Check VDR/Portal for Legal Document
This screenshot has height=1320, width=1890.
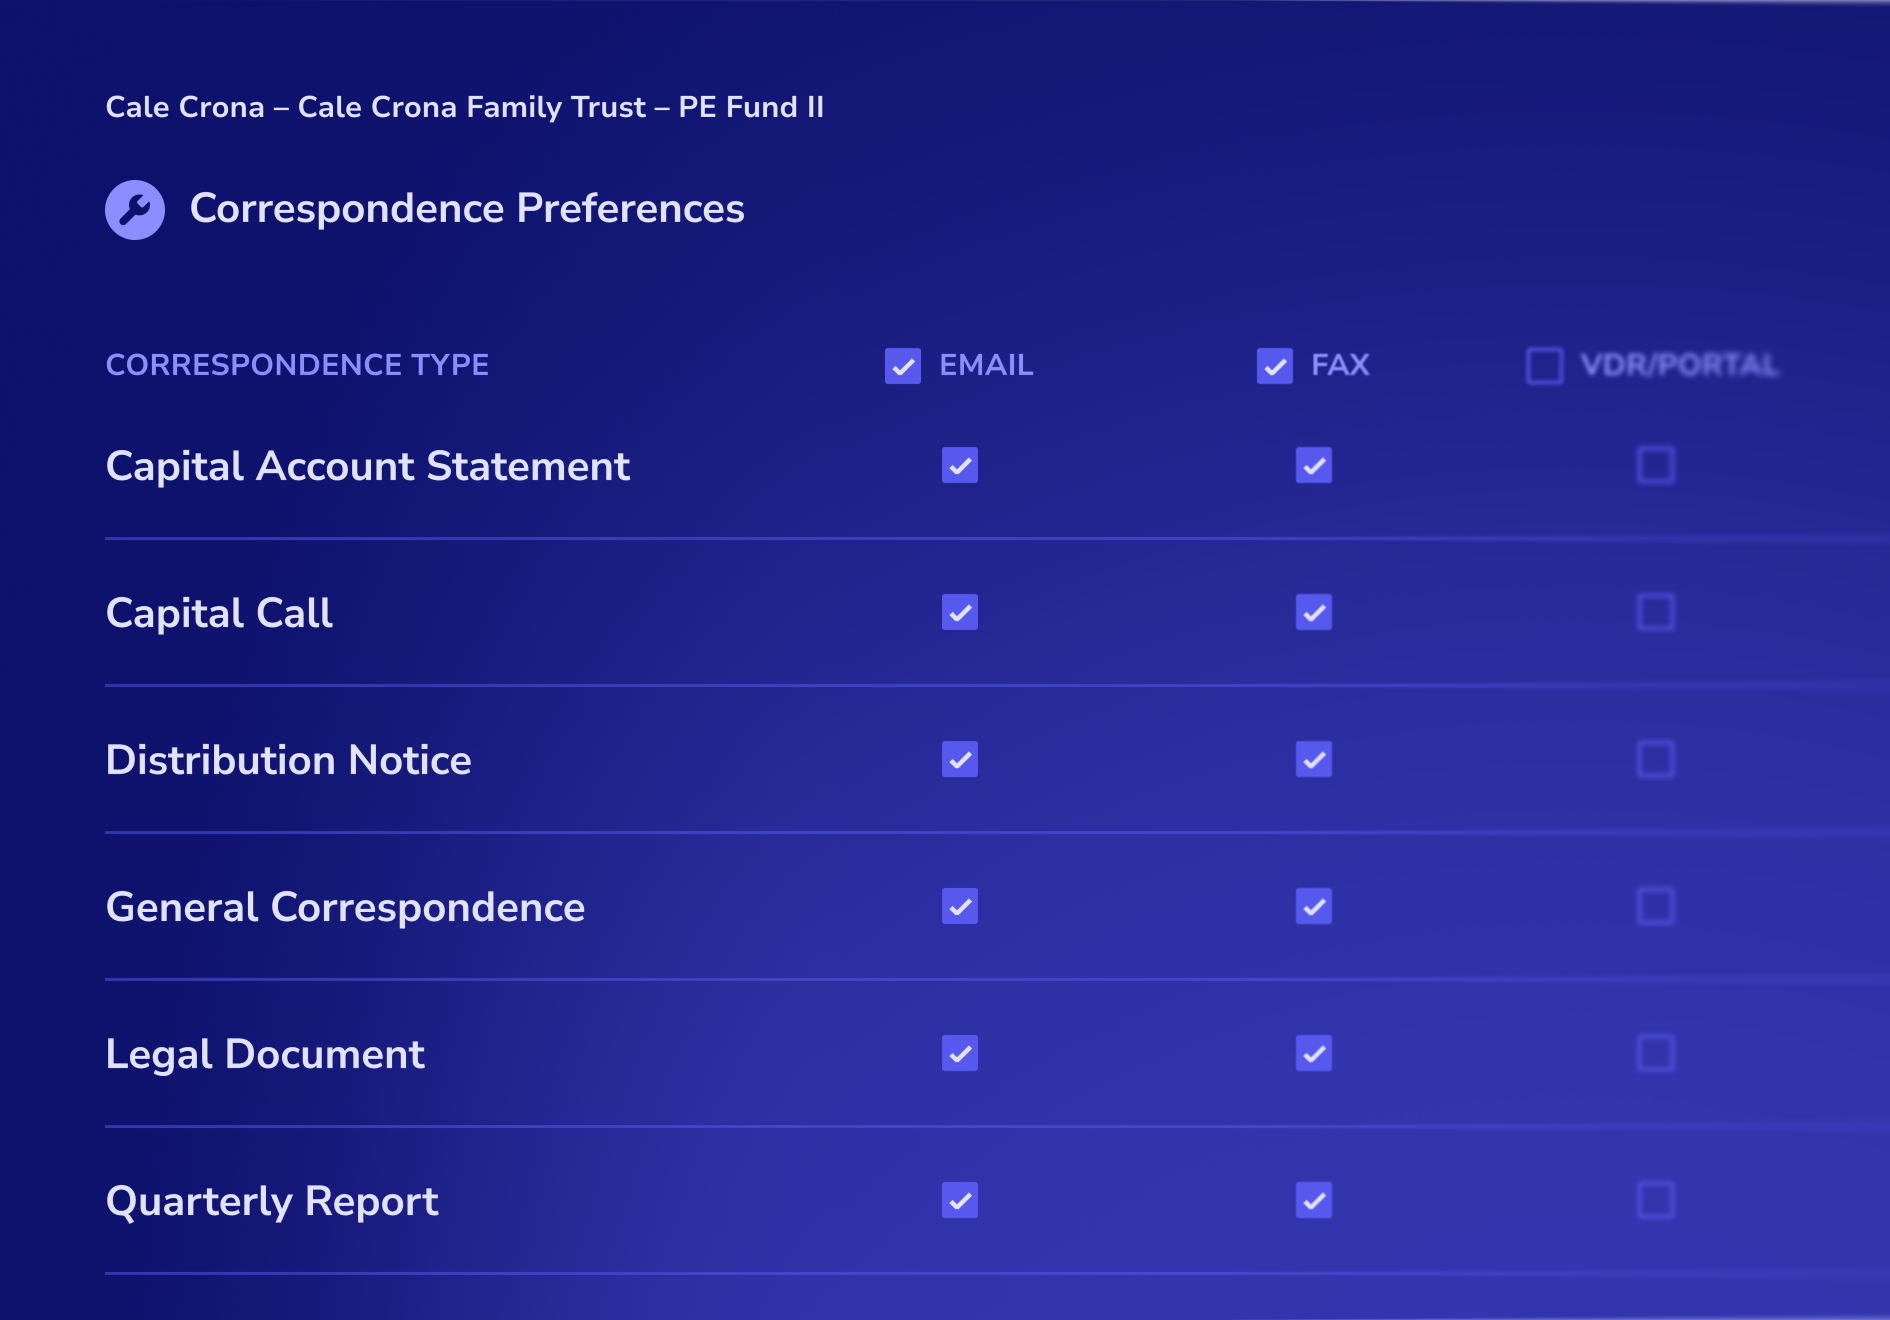(x=1656, y=1053)
